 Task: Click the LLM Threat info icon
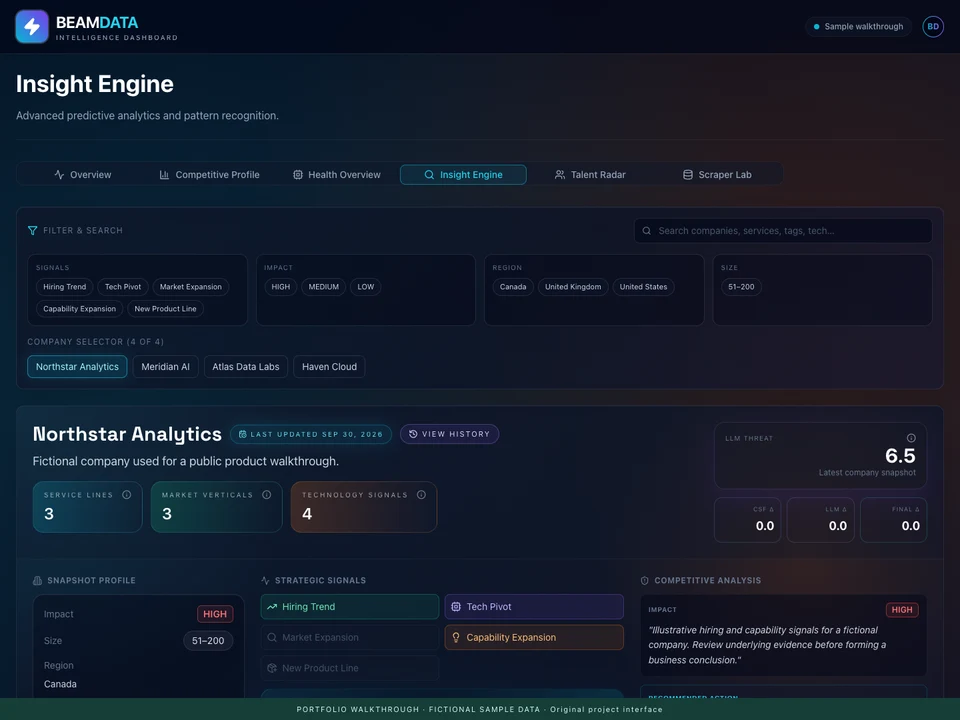pos(911,438)
